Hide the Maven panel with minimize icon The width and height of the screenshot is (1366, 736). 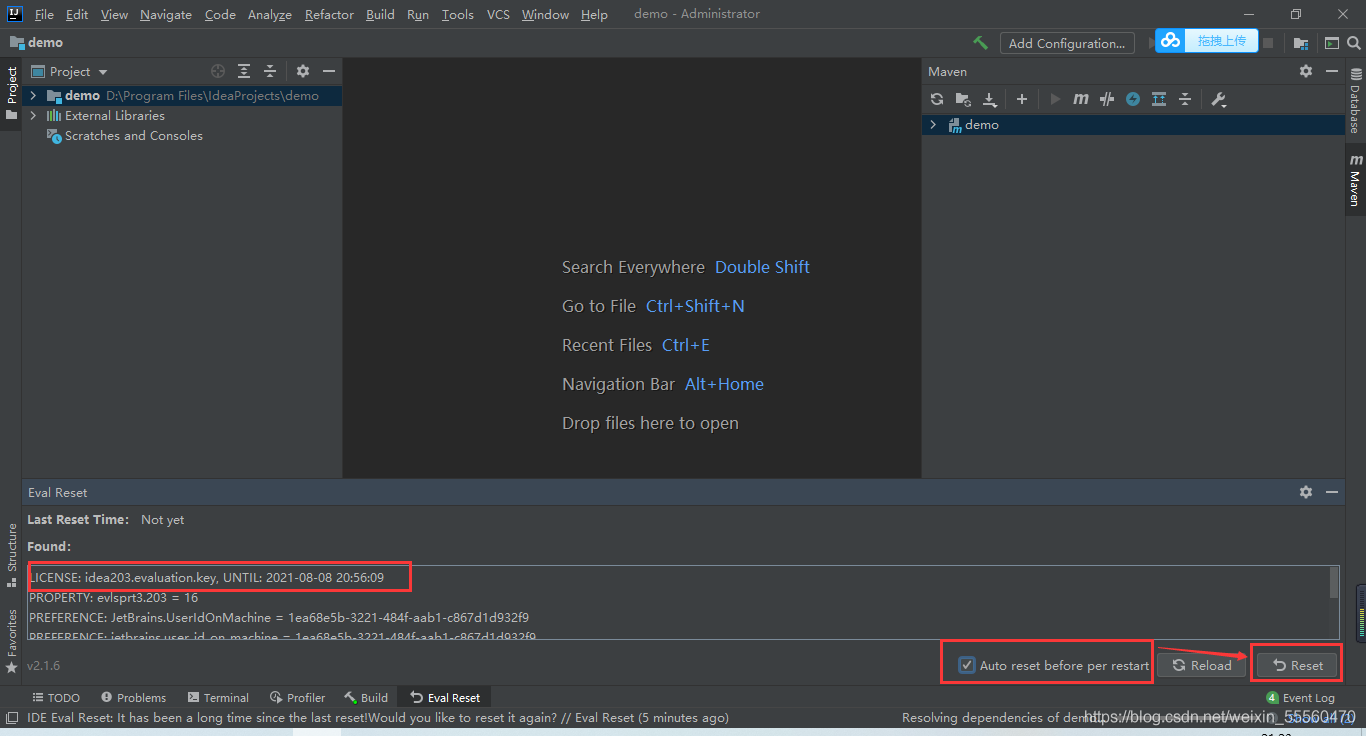point(1332,71)
